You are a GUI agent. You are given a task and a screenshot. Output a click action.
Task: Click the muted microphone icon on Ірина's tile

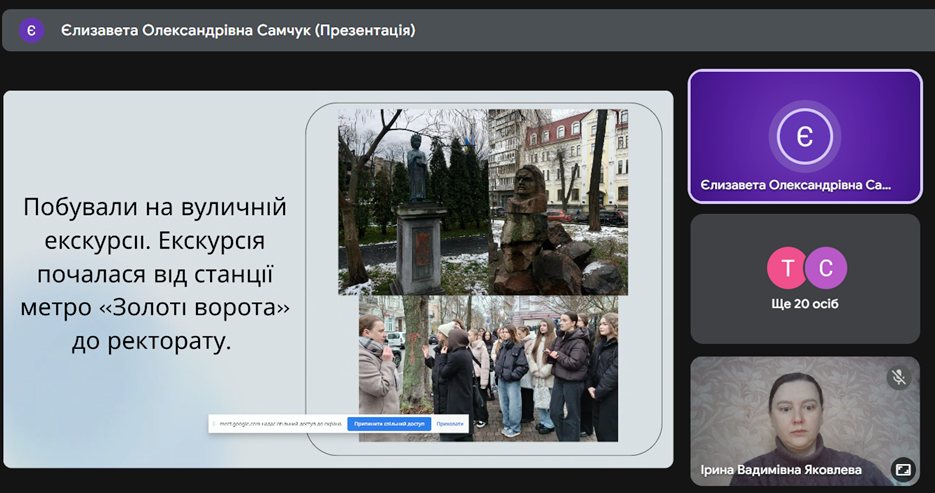pyautogui.click(x=899, y=377)
